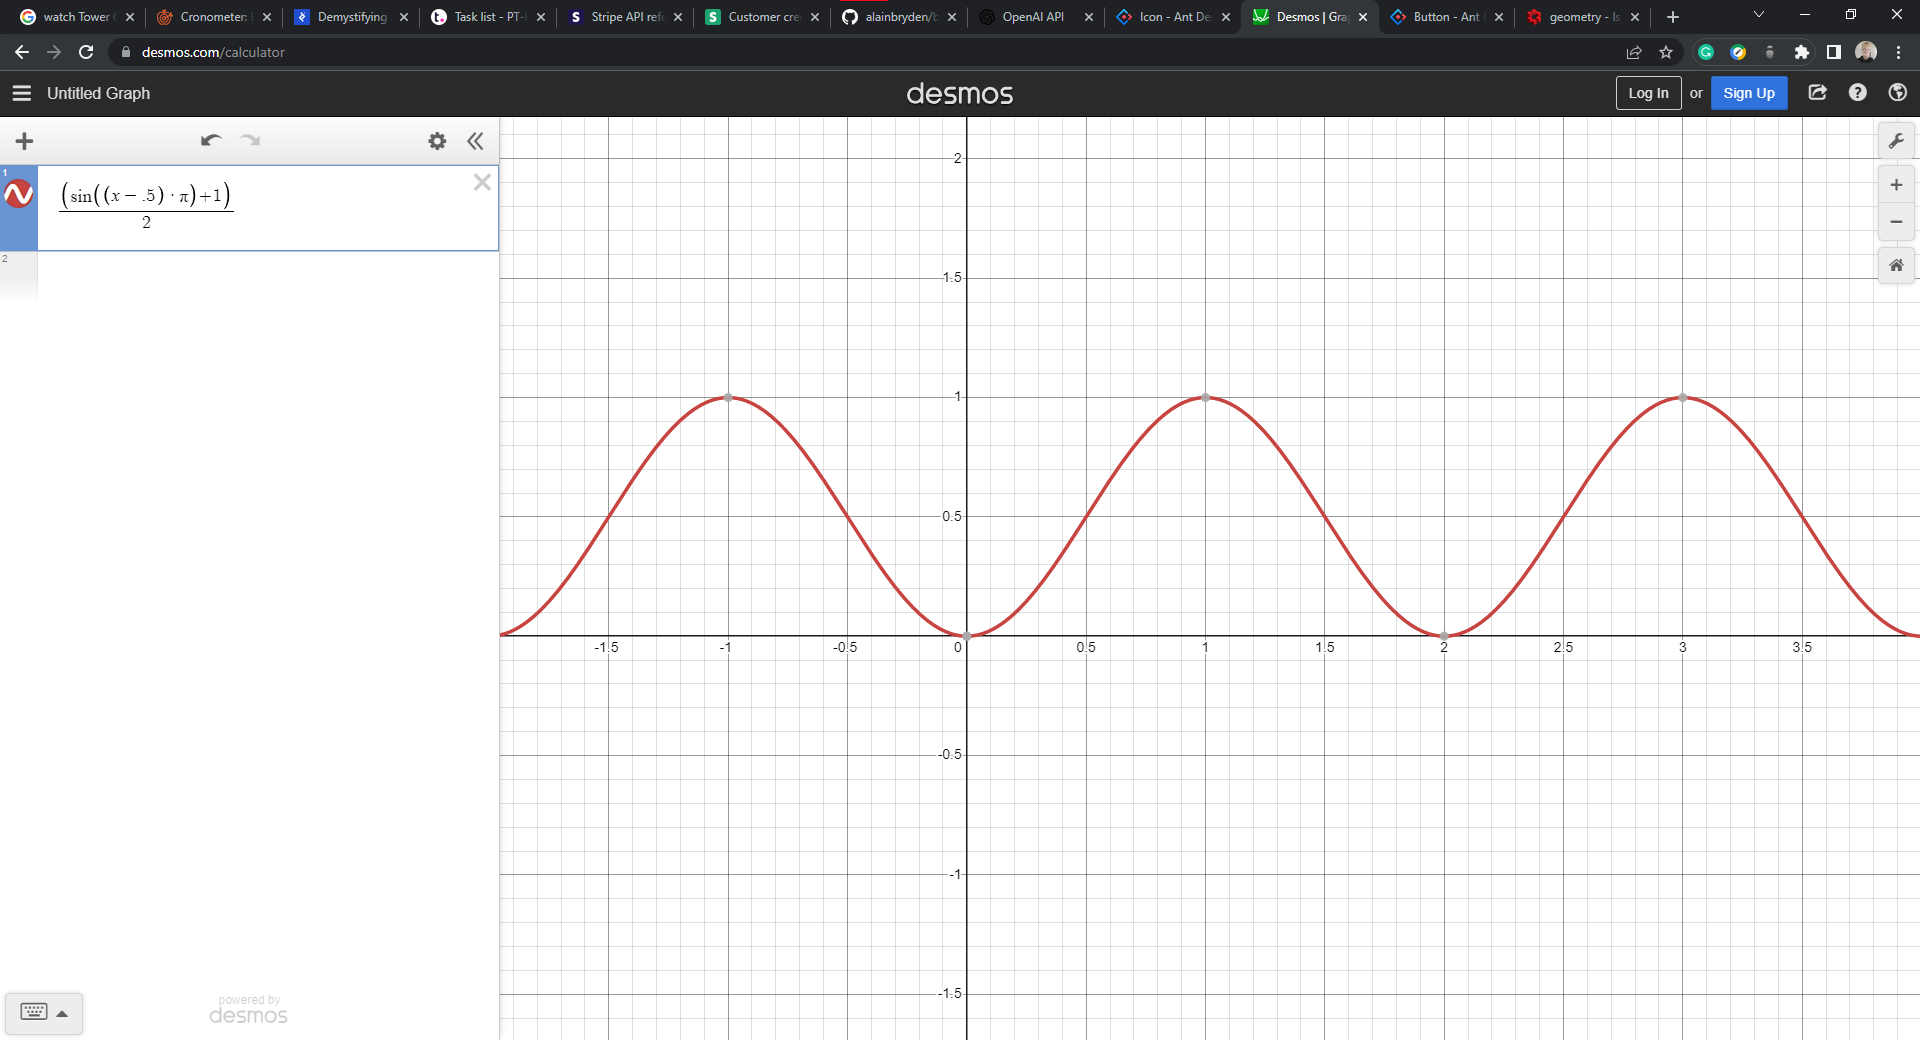Image resolution: width=1920 pixels, height=1040 pixels.
Task: Zoom in on the graph
Action: (1895, 185)
